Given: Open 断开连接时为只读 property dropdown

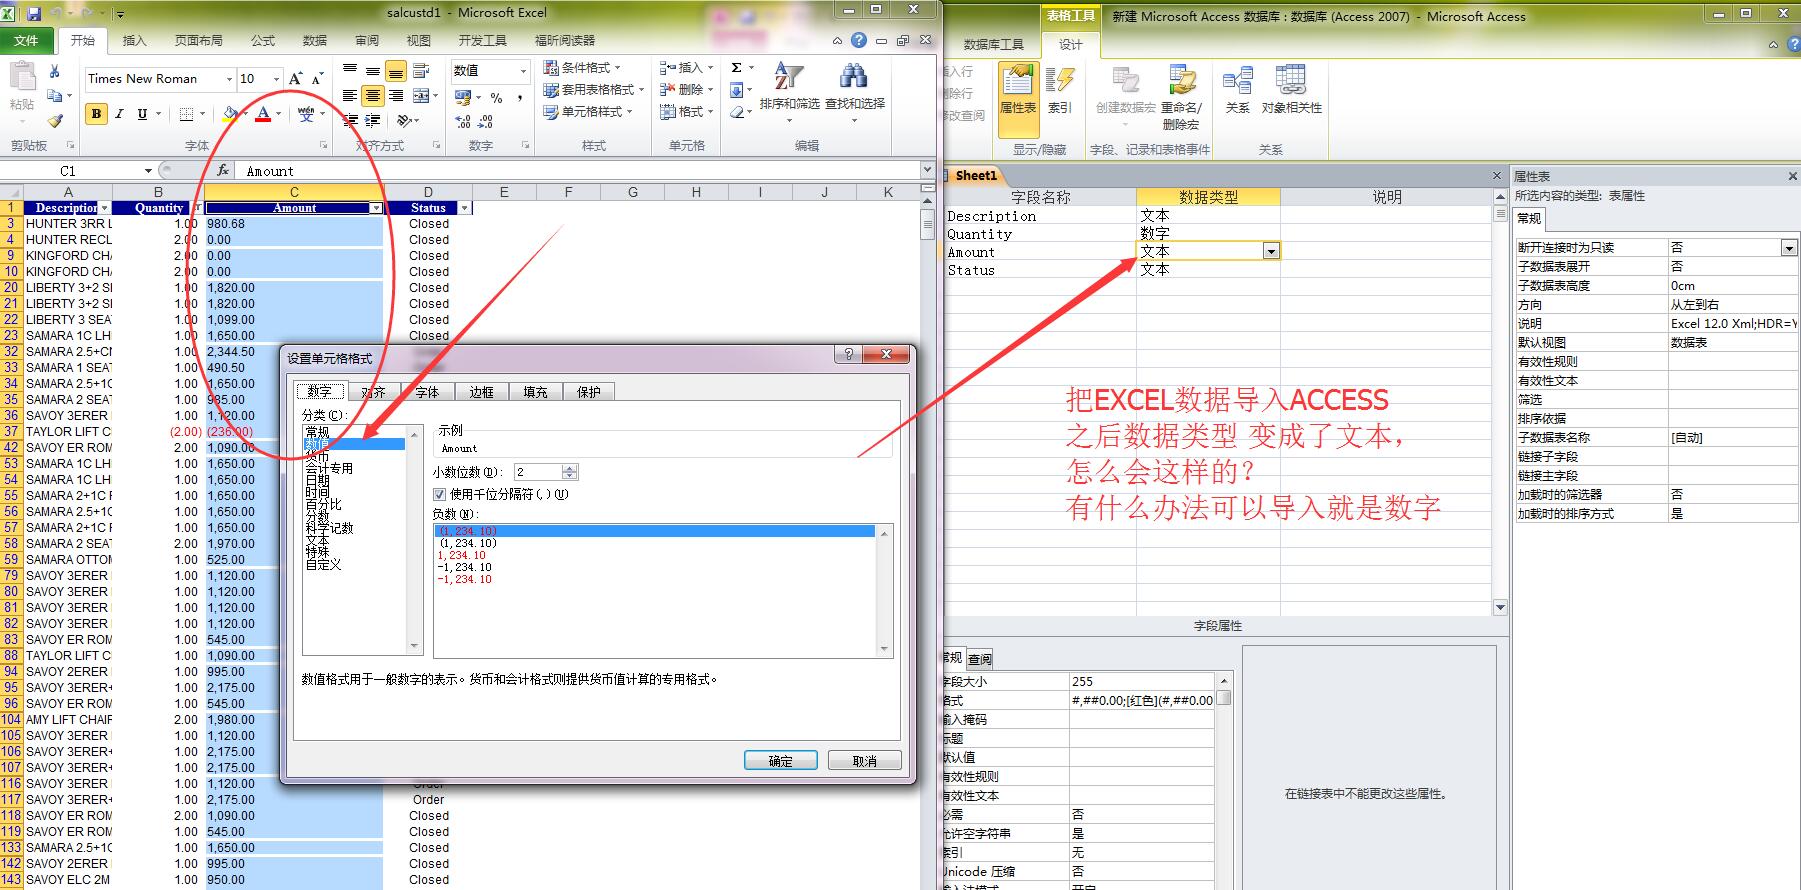Looking at the screenshot, I should coord(1789,248).
